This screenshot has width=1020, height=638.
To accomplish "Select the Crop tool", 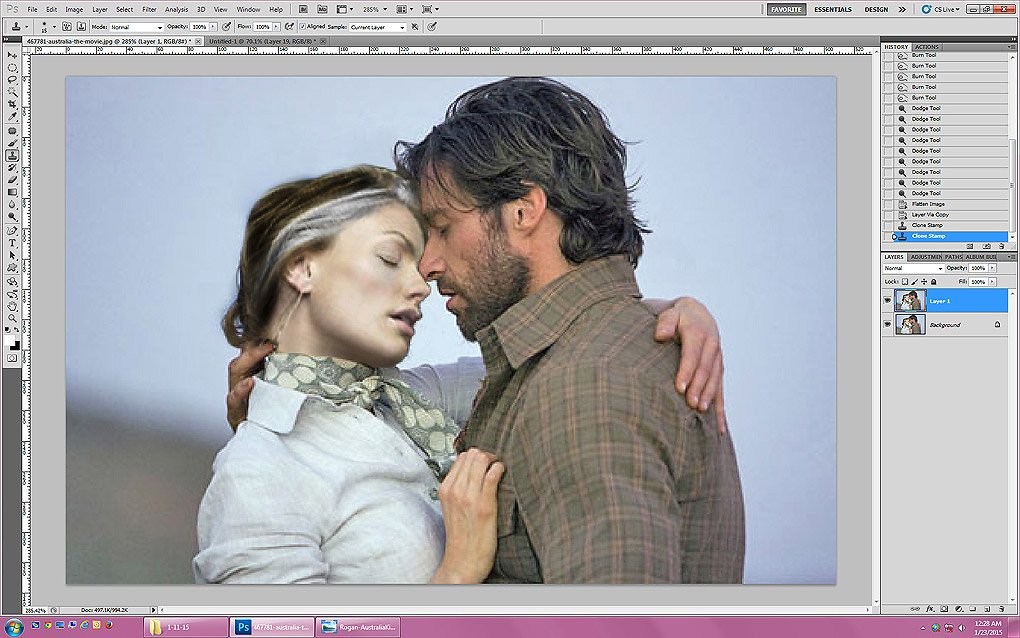I will point(12,104).
